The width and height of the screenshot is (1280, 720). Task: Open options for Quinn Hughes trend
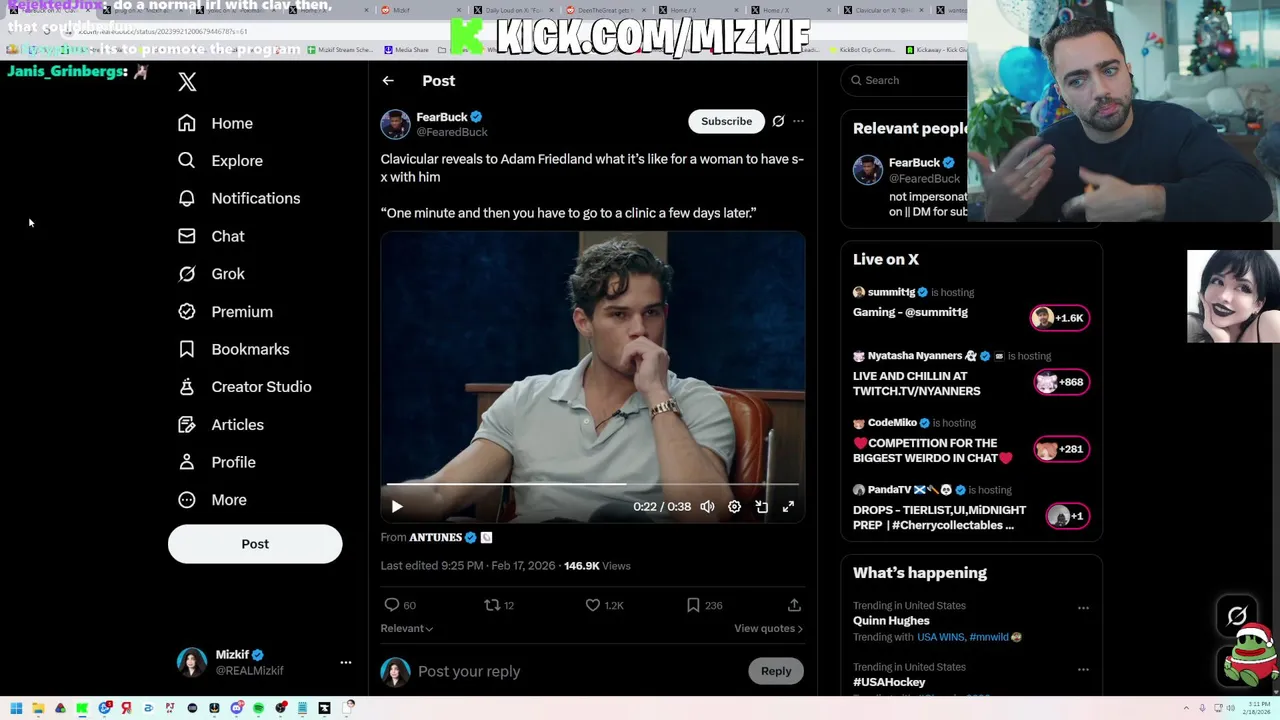[x=1083, y=607]
